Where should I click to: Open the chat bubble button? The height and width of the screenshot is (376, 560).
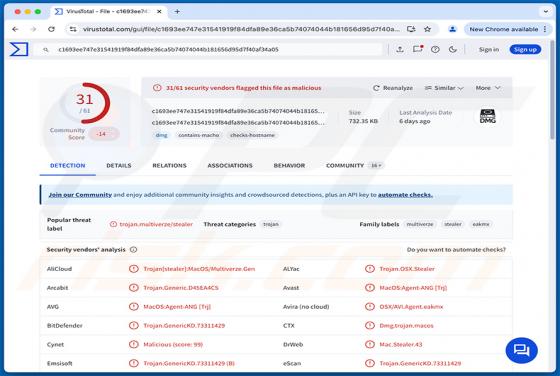[x=521, y=350]
